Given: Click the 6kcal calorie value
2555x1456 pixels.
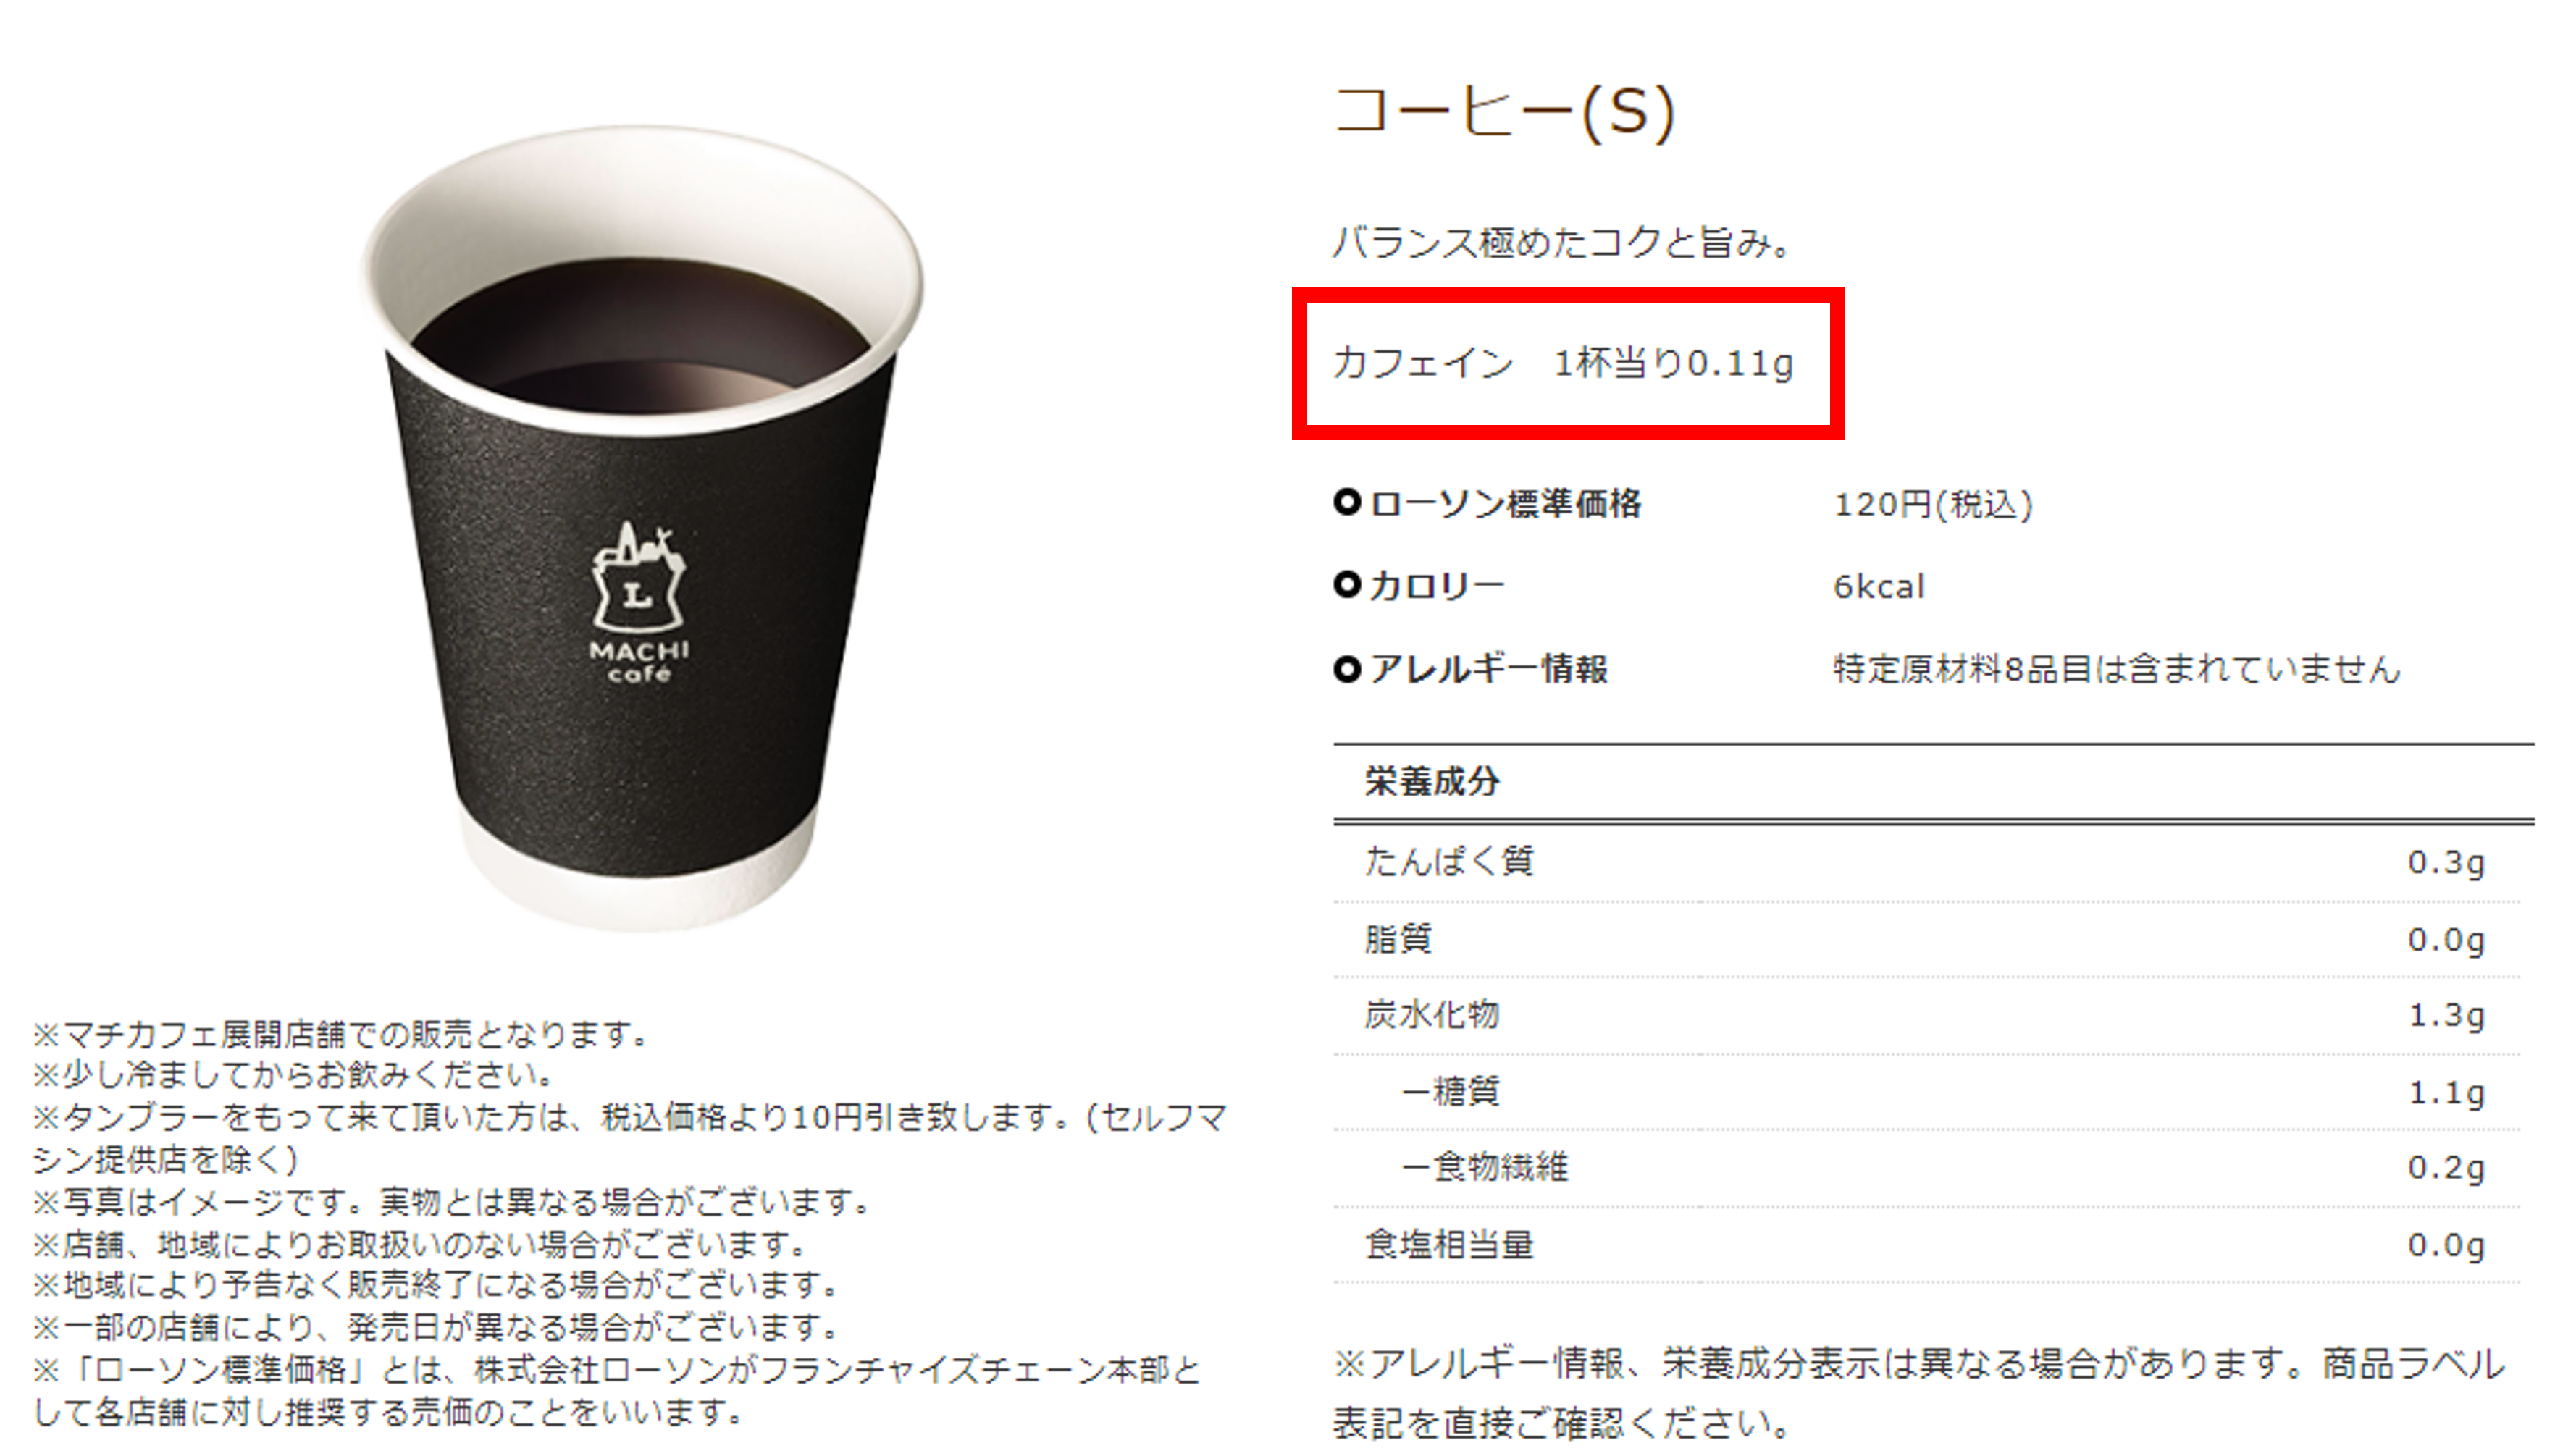Looking at the screenshot, I should coord(1878,586).
